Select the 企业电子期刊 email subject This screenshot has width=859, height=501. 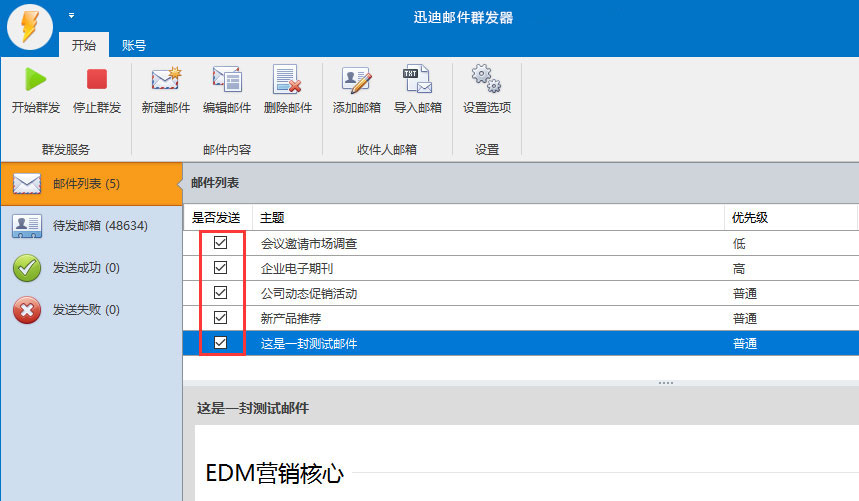297,269
